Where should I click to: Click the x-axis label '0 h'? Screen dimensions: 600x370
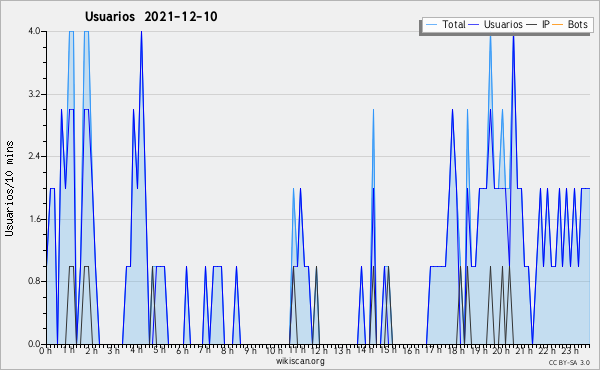46,351
